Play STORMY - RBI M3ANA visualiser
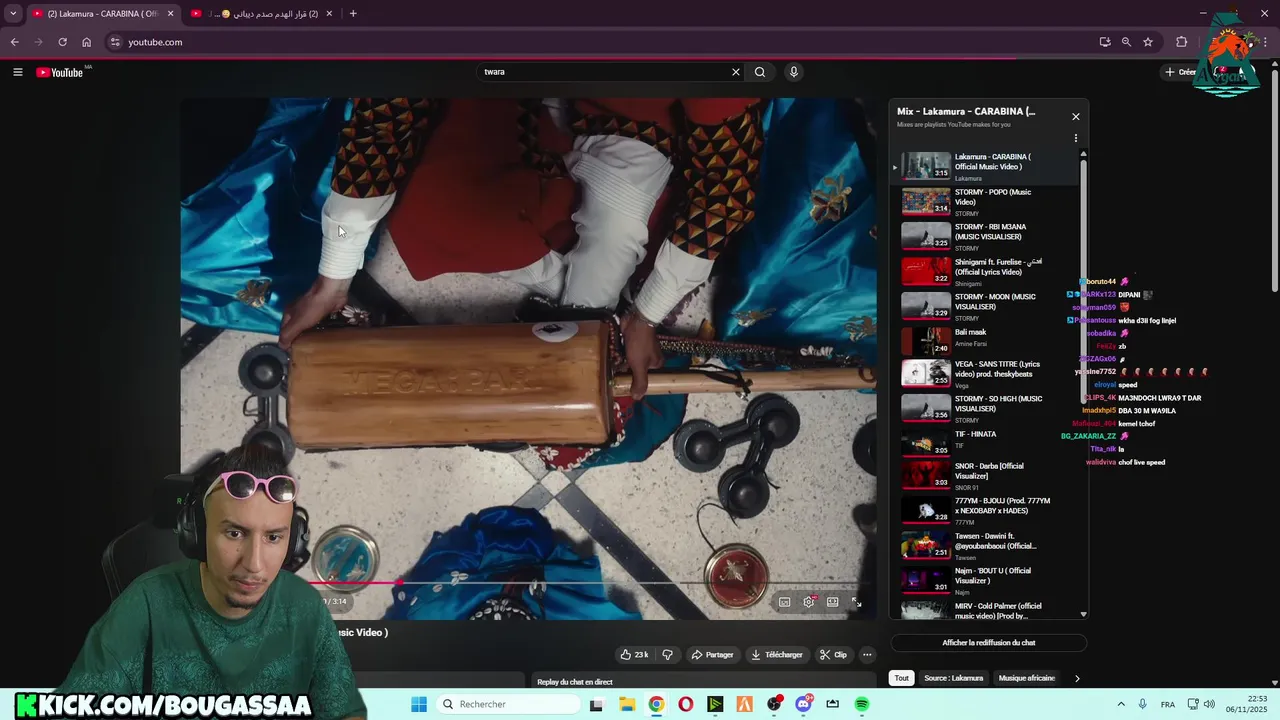 coord(984,236)
